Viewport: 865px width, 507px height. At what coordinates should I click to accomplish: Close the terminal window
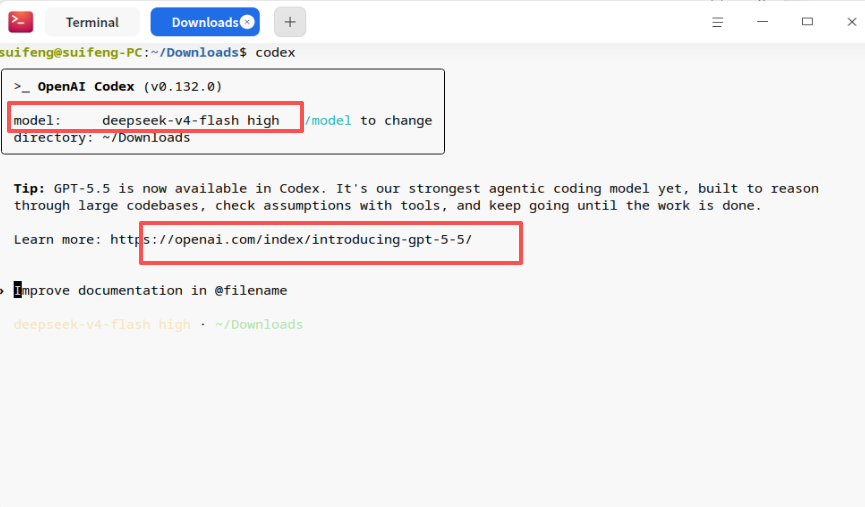[x=852, y=22]
